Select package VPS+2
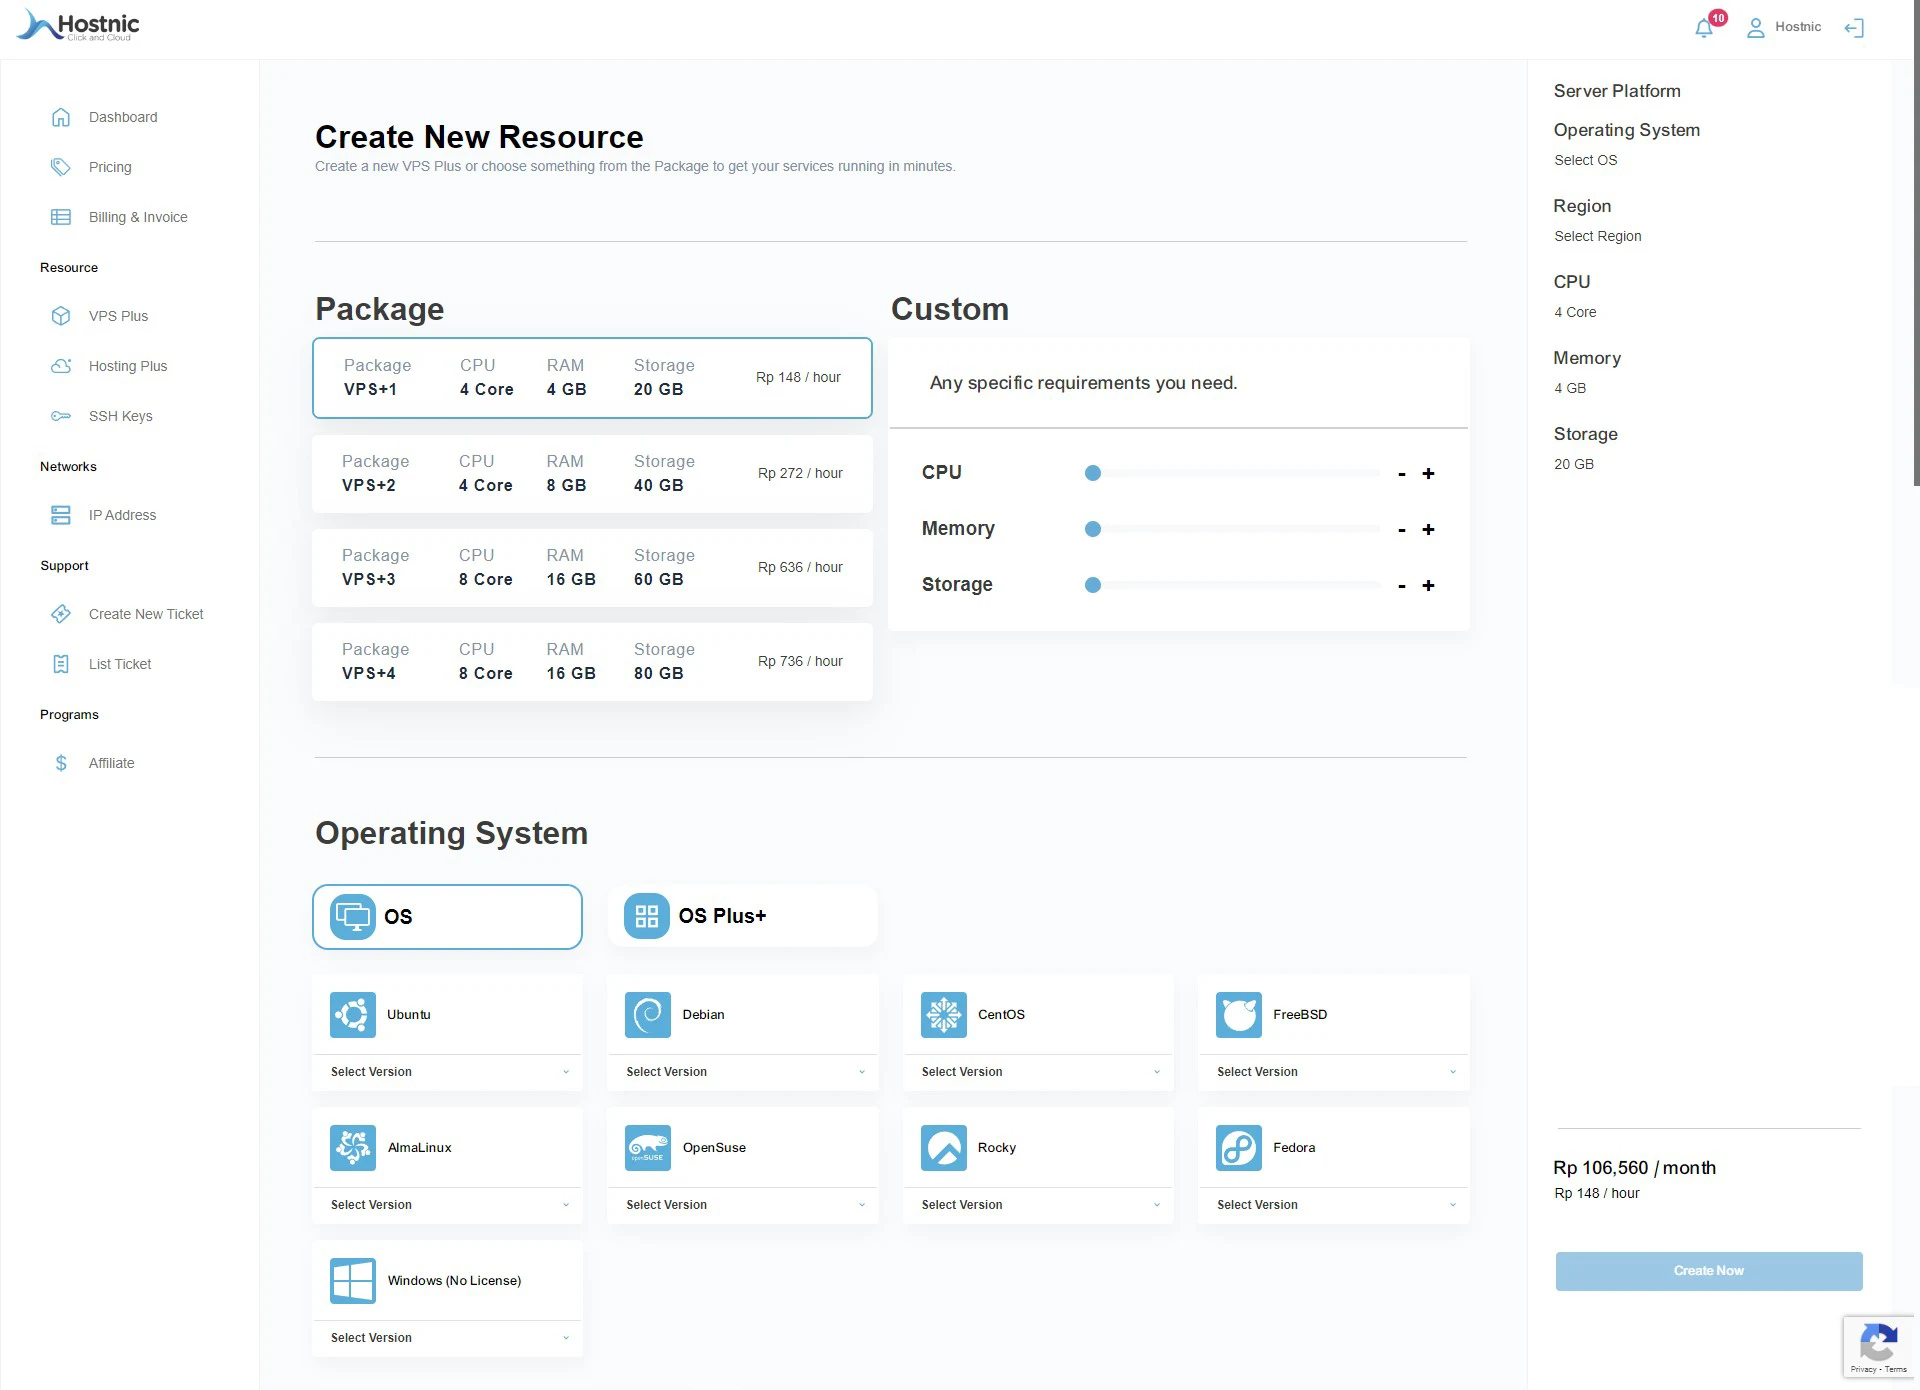The image size is (1920, 1390). point(592,474)
